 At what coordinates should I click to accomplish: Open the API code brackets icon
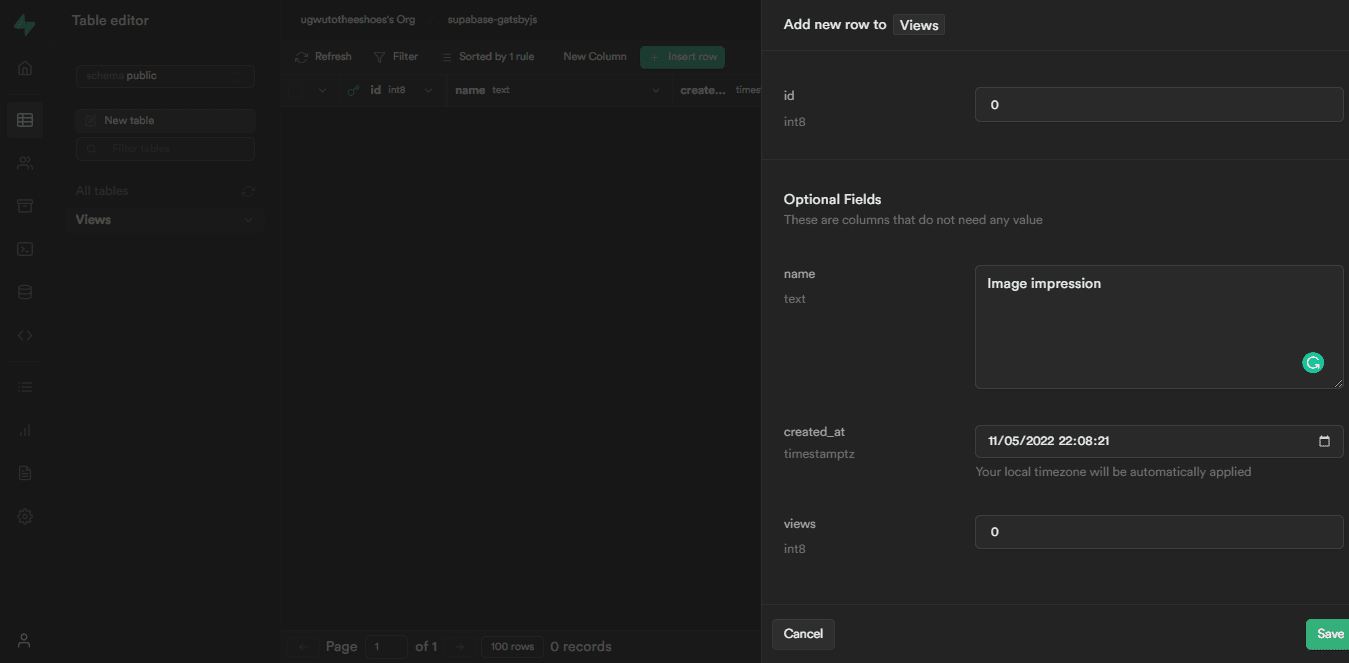25,335
